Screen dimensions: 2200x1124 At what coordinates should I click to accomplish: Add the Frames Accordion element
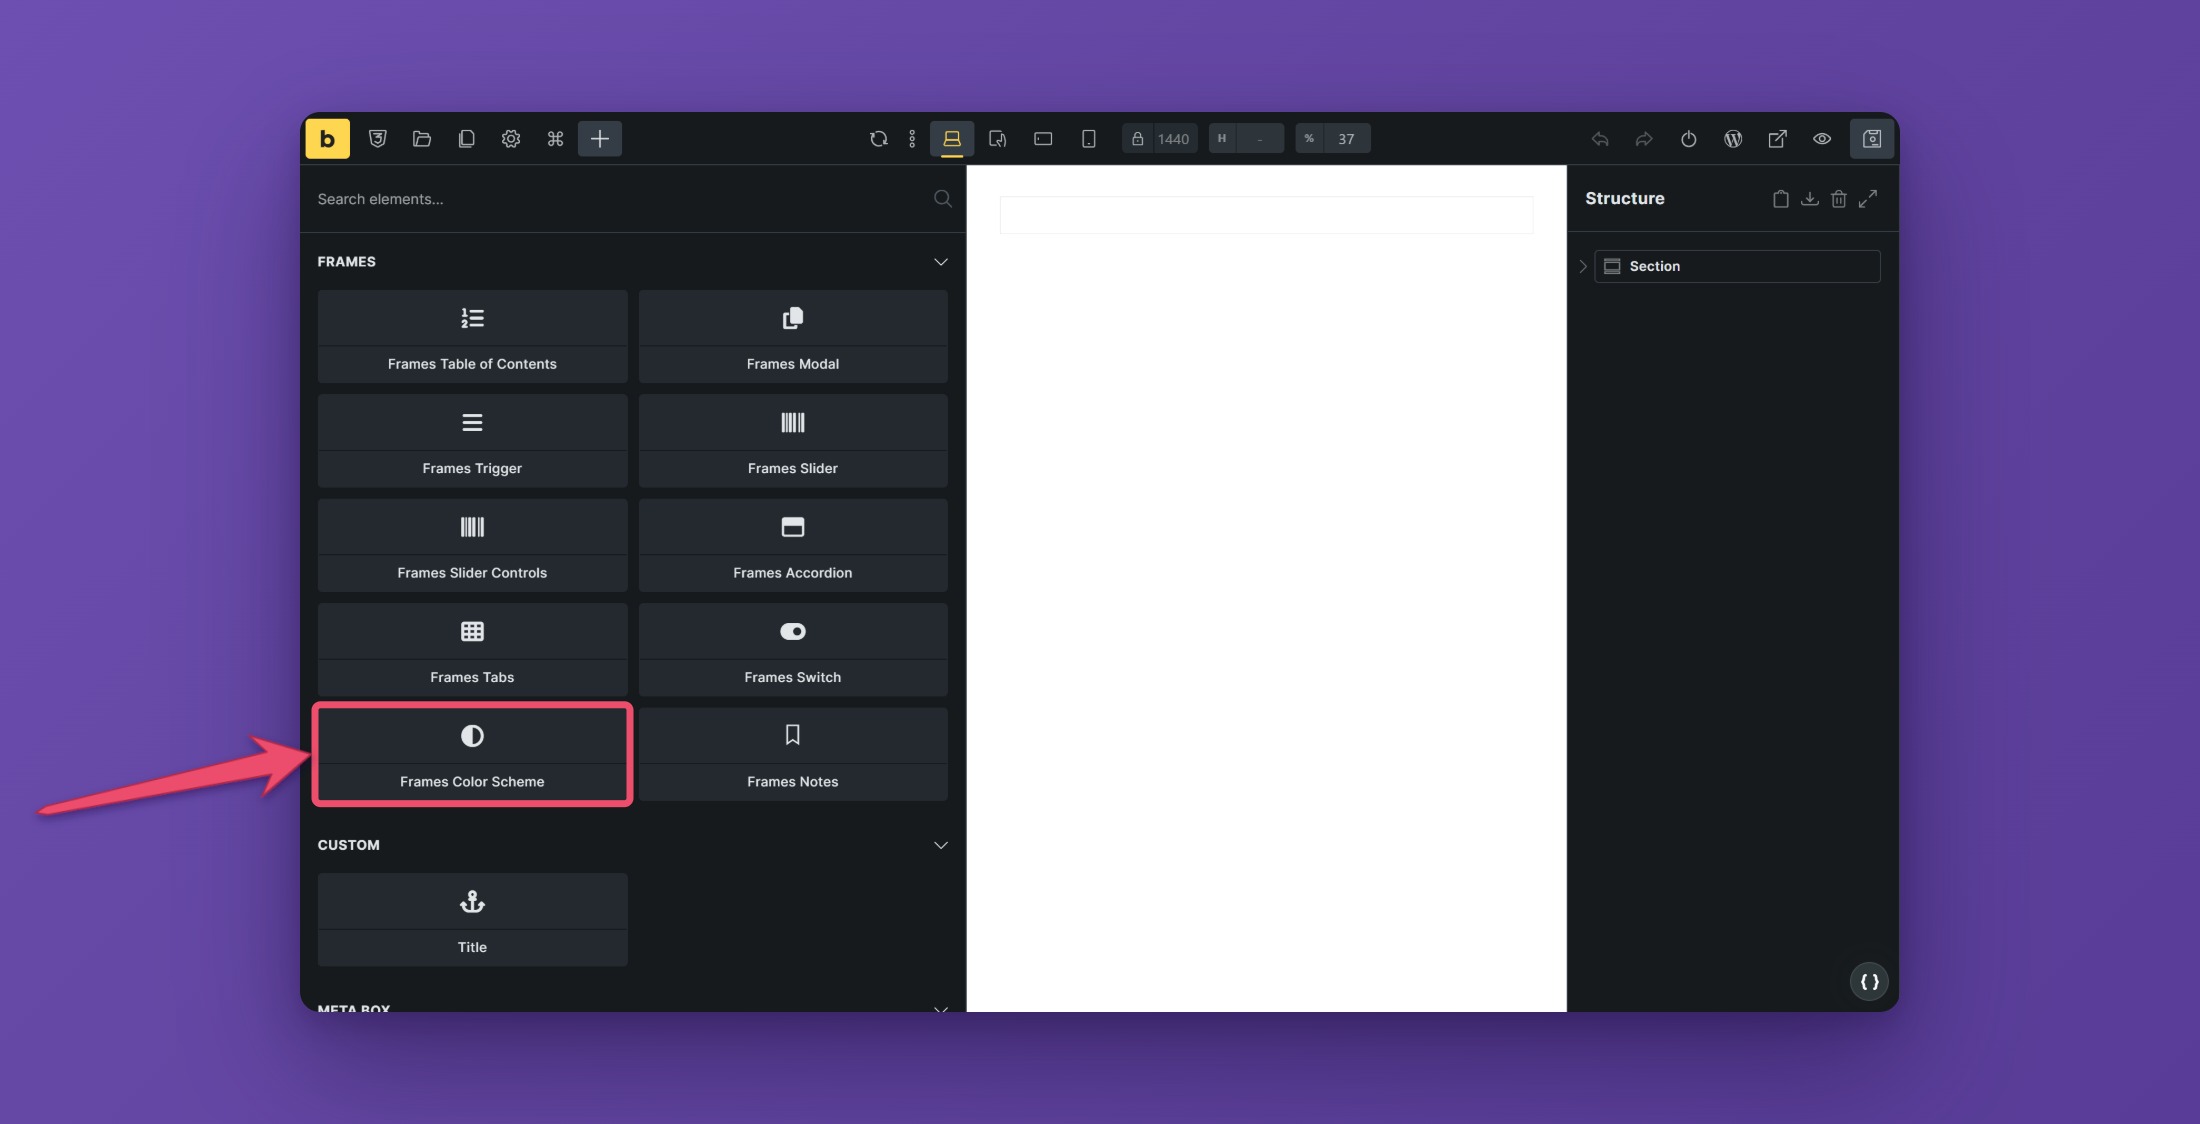pyautogui.click(x=793, y=545)
